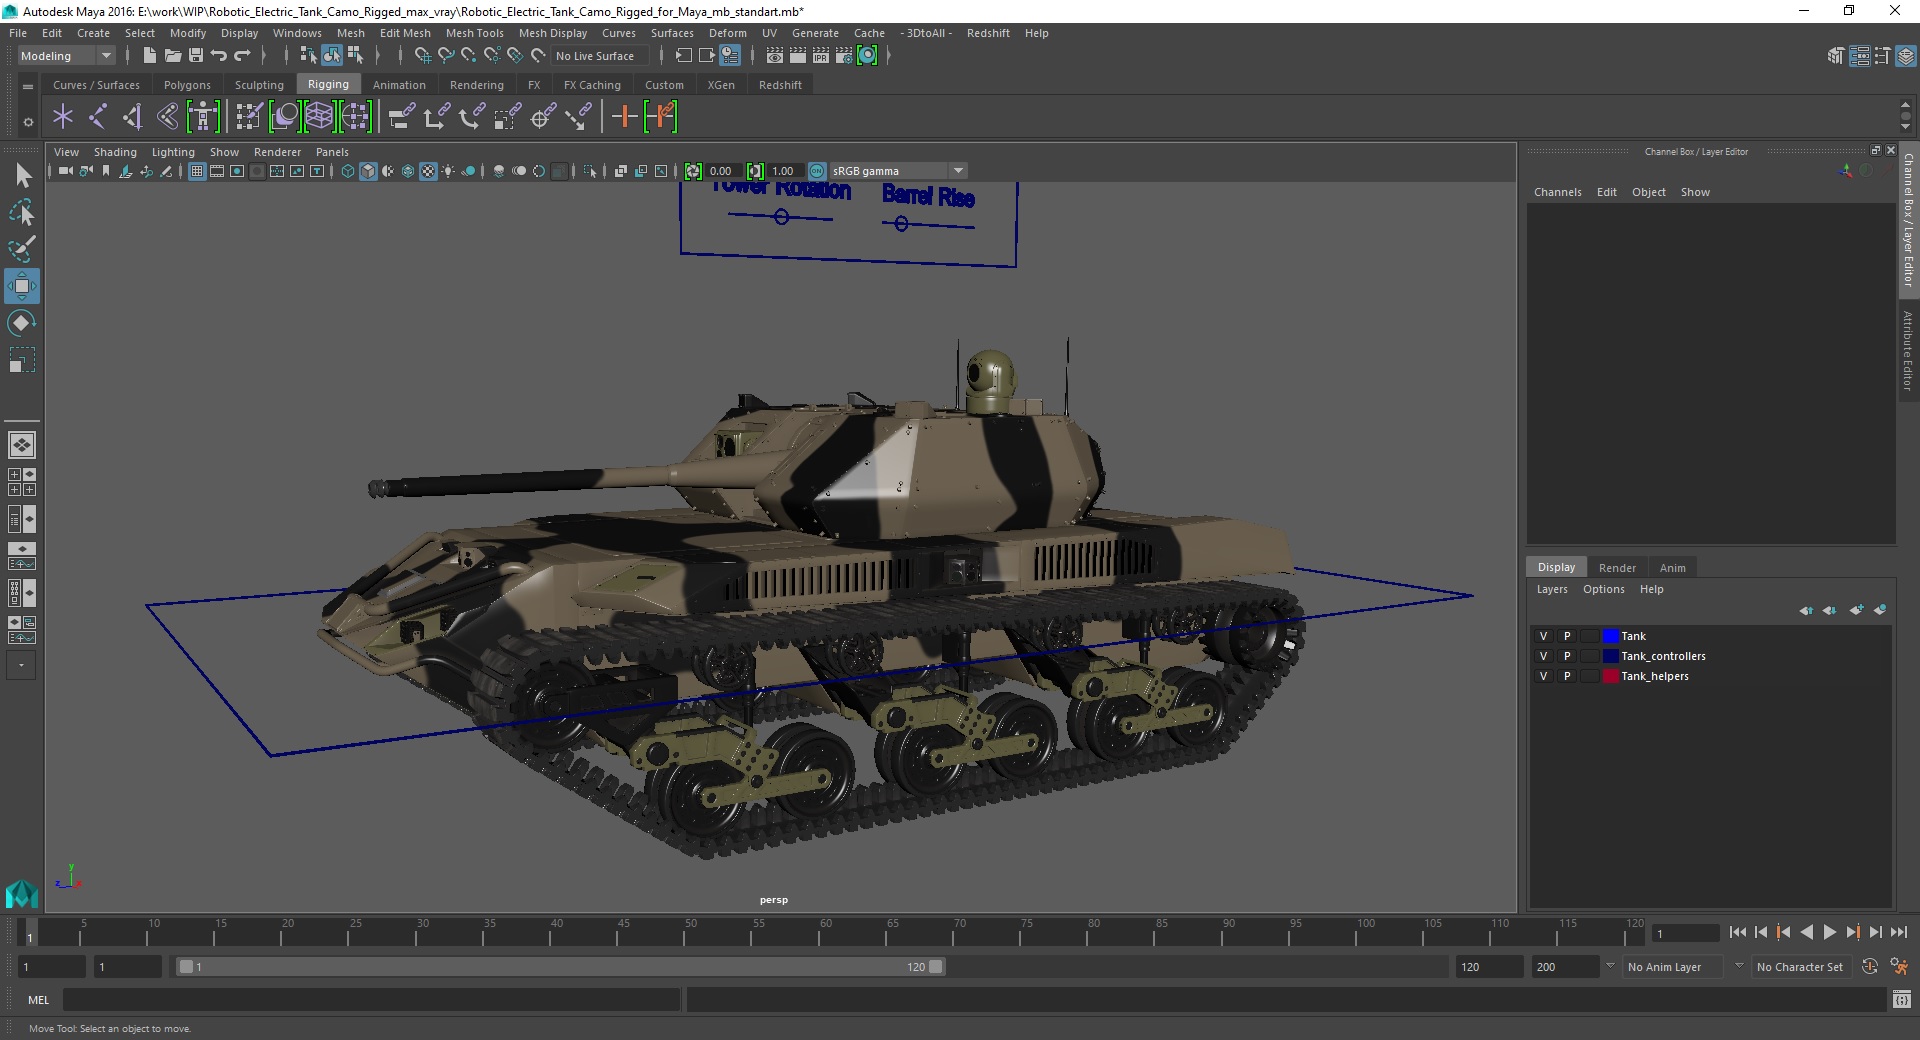The image size is (1920, 1040).
Task: Toggle the viewport grid display
Action: tap(197, 171)
